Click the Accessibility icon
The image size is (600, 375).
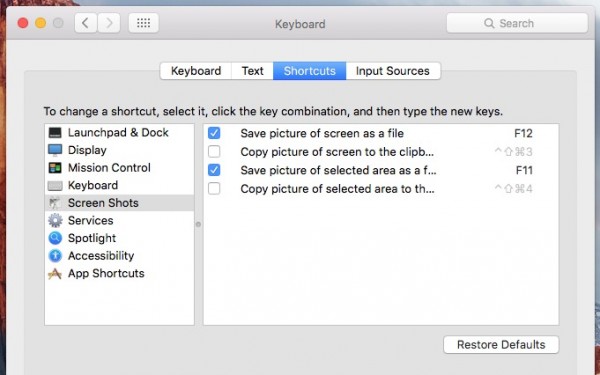pyautogui.click(x=55, y=256)
